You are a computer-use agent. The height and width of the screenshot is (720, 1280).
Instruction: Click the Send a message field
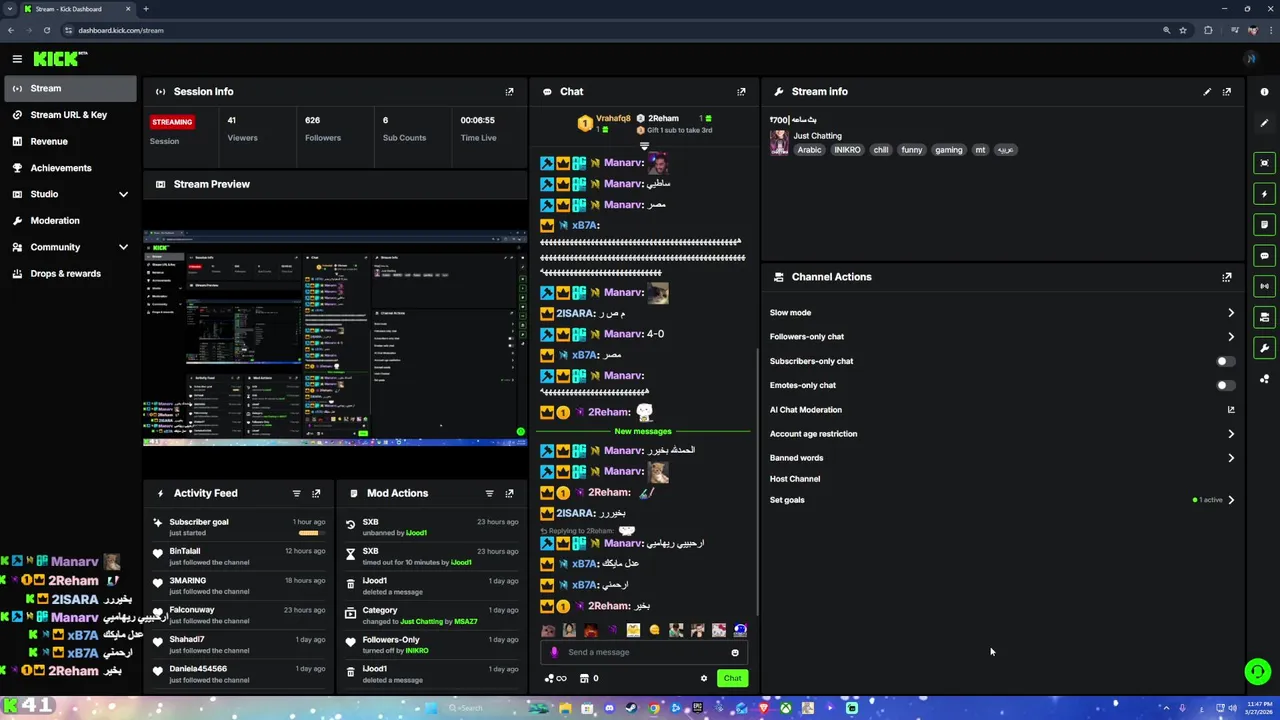pyautogui.click(x=644, y=652)
